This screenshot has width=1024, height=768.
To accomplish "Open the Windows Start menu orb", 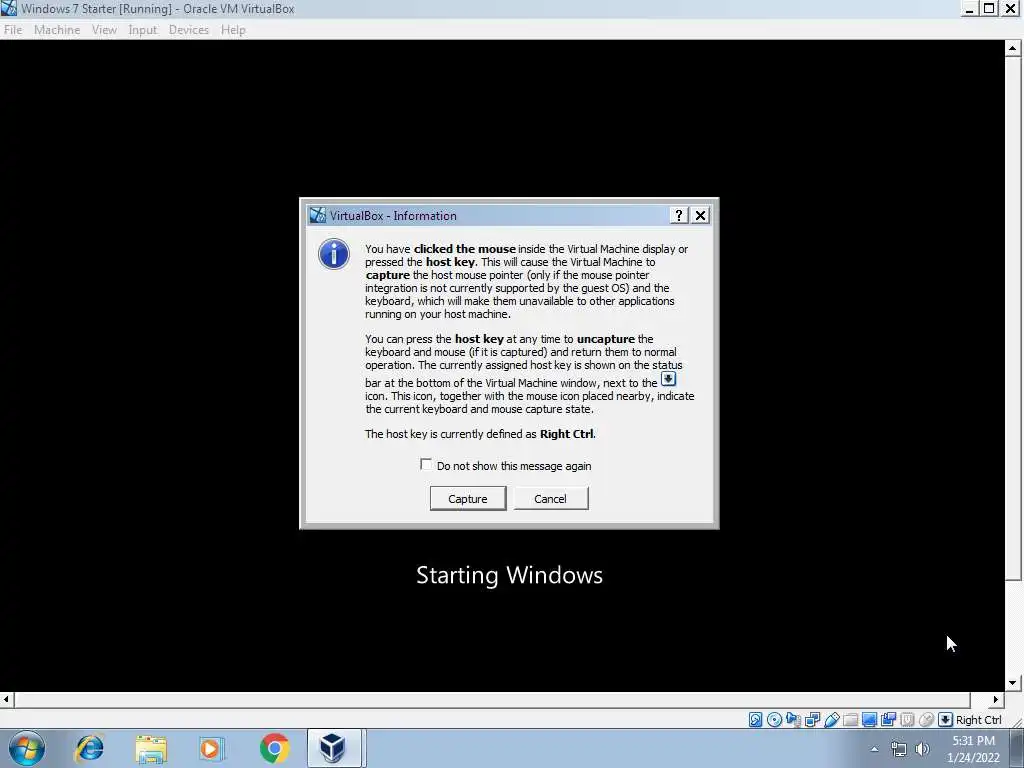I will (27, 748).
